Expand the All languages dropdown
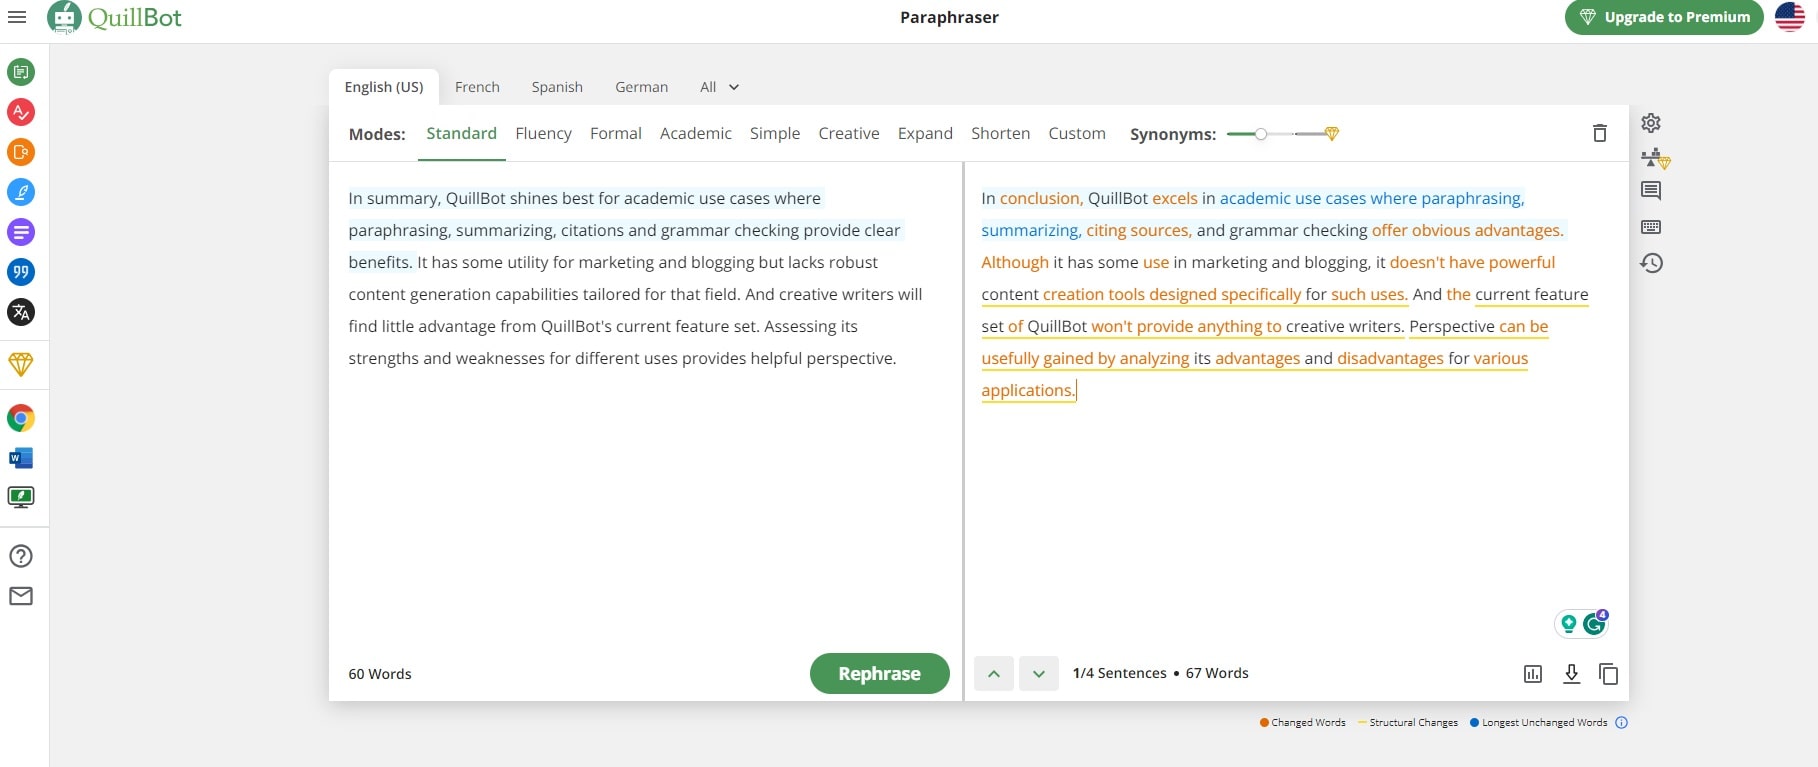Viewport: 1818px width, 767px height. [719, 87]
